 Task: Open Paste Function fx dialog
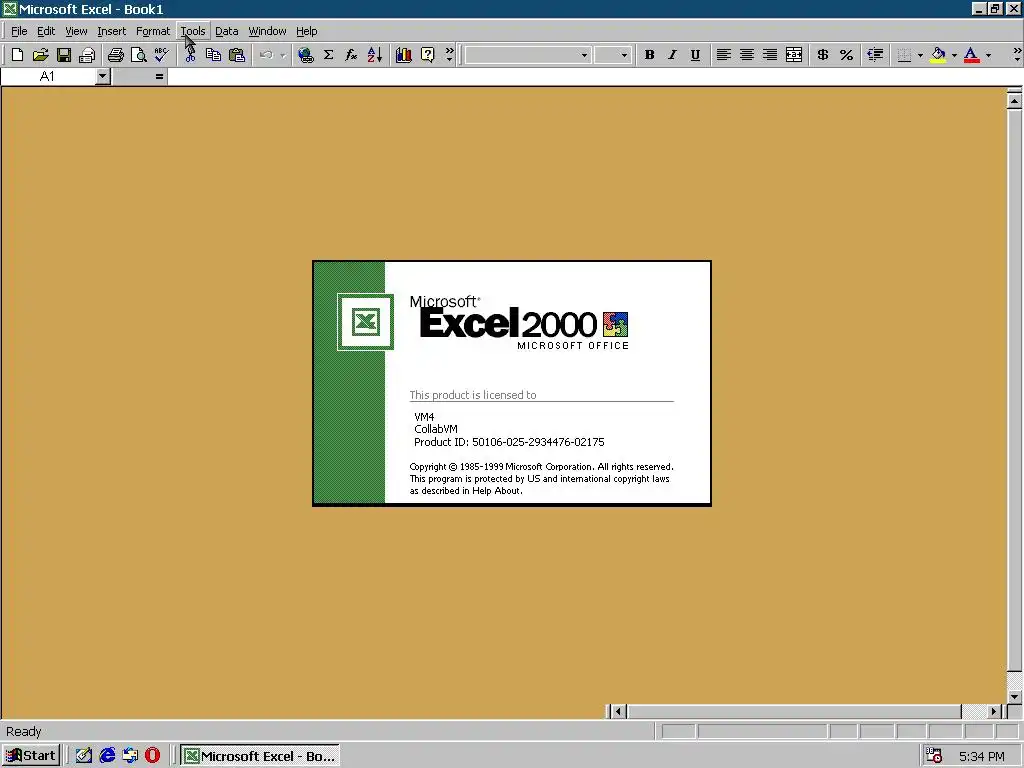(x=351, y=56)
